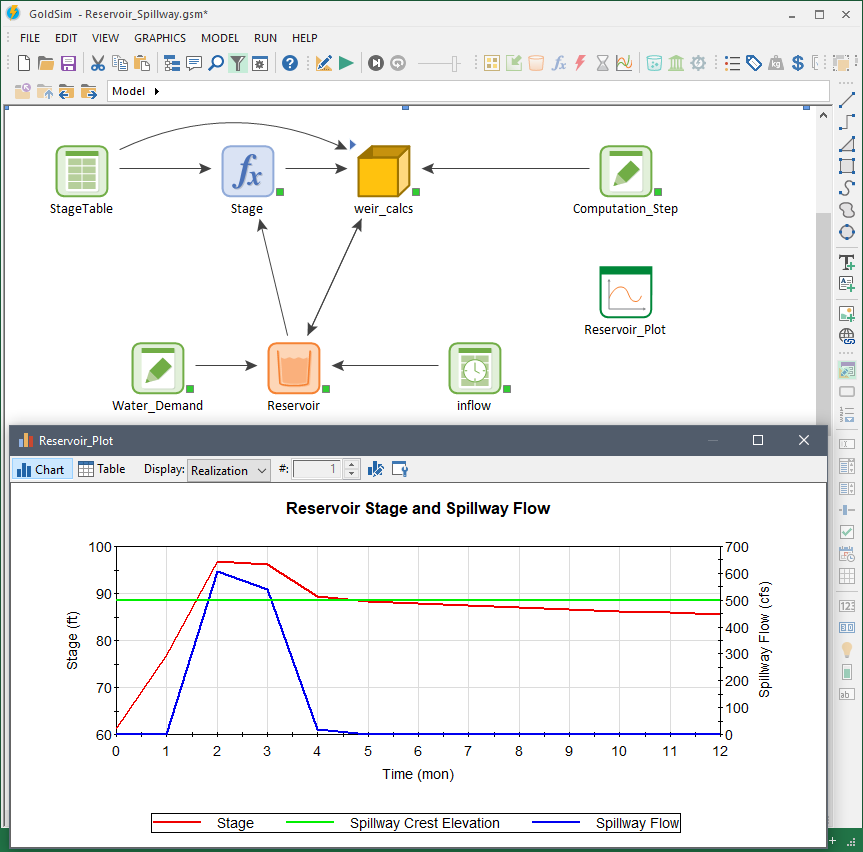Insert an fx Expression element from toolbar
Screen dimensions: 863x852
tap(558, 63)
